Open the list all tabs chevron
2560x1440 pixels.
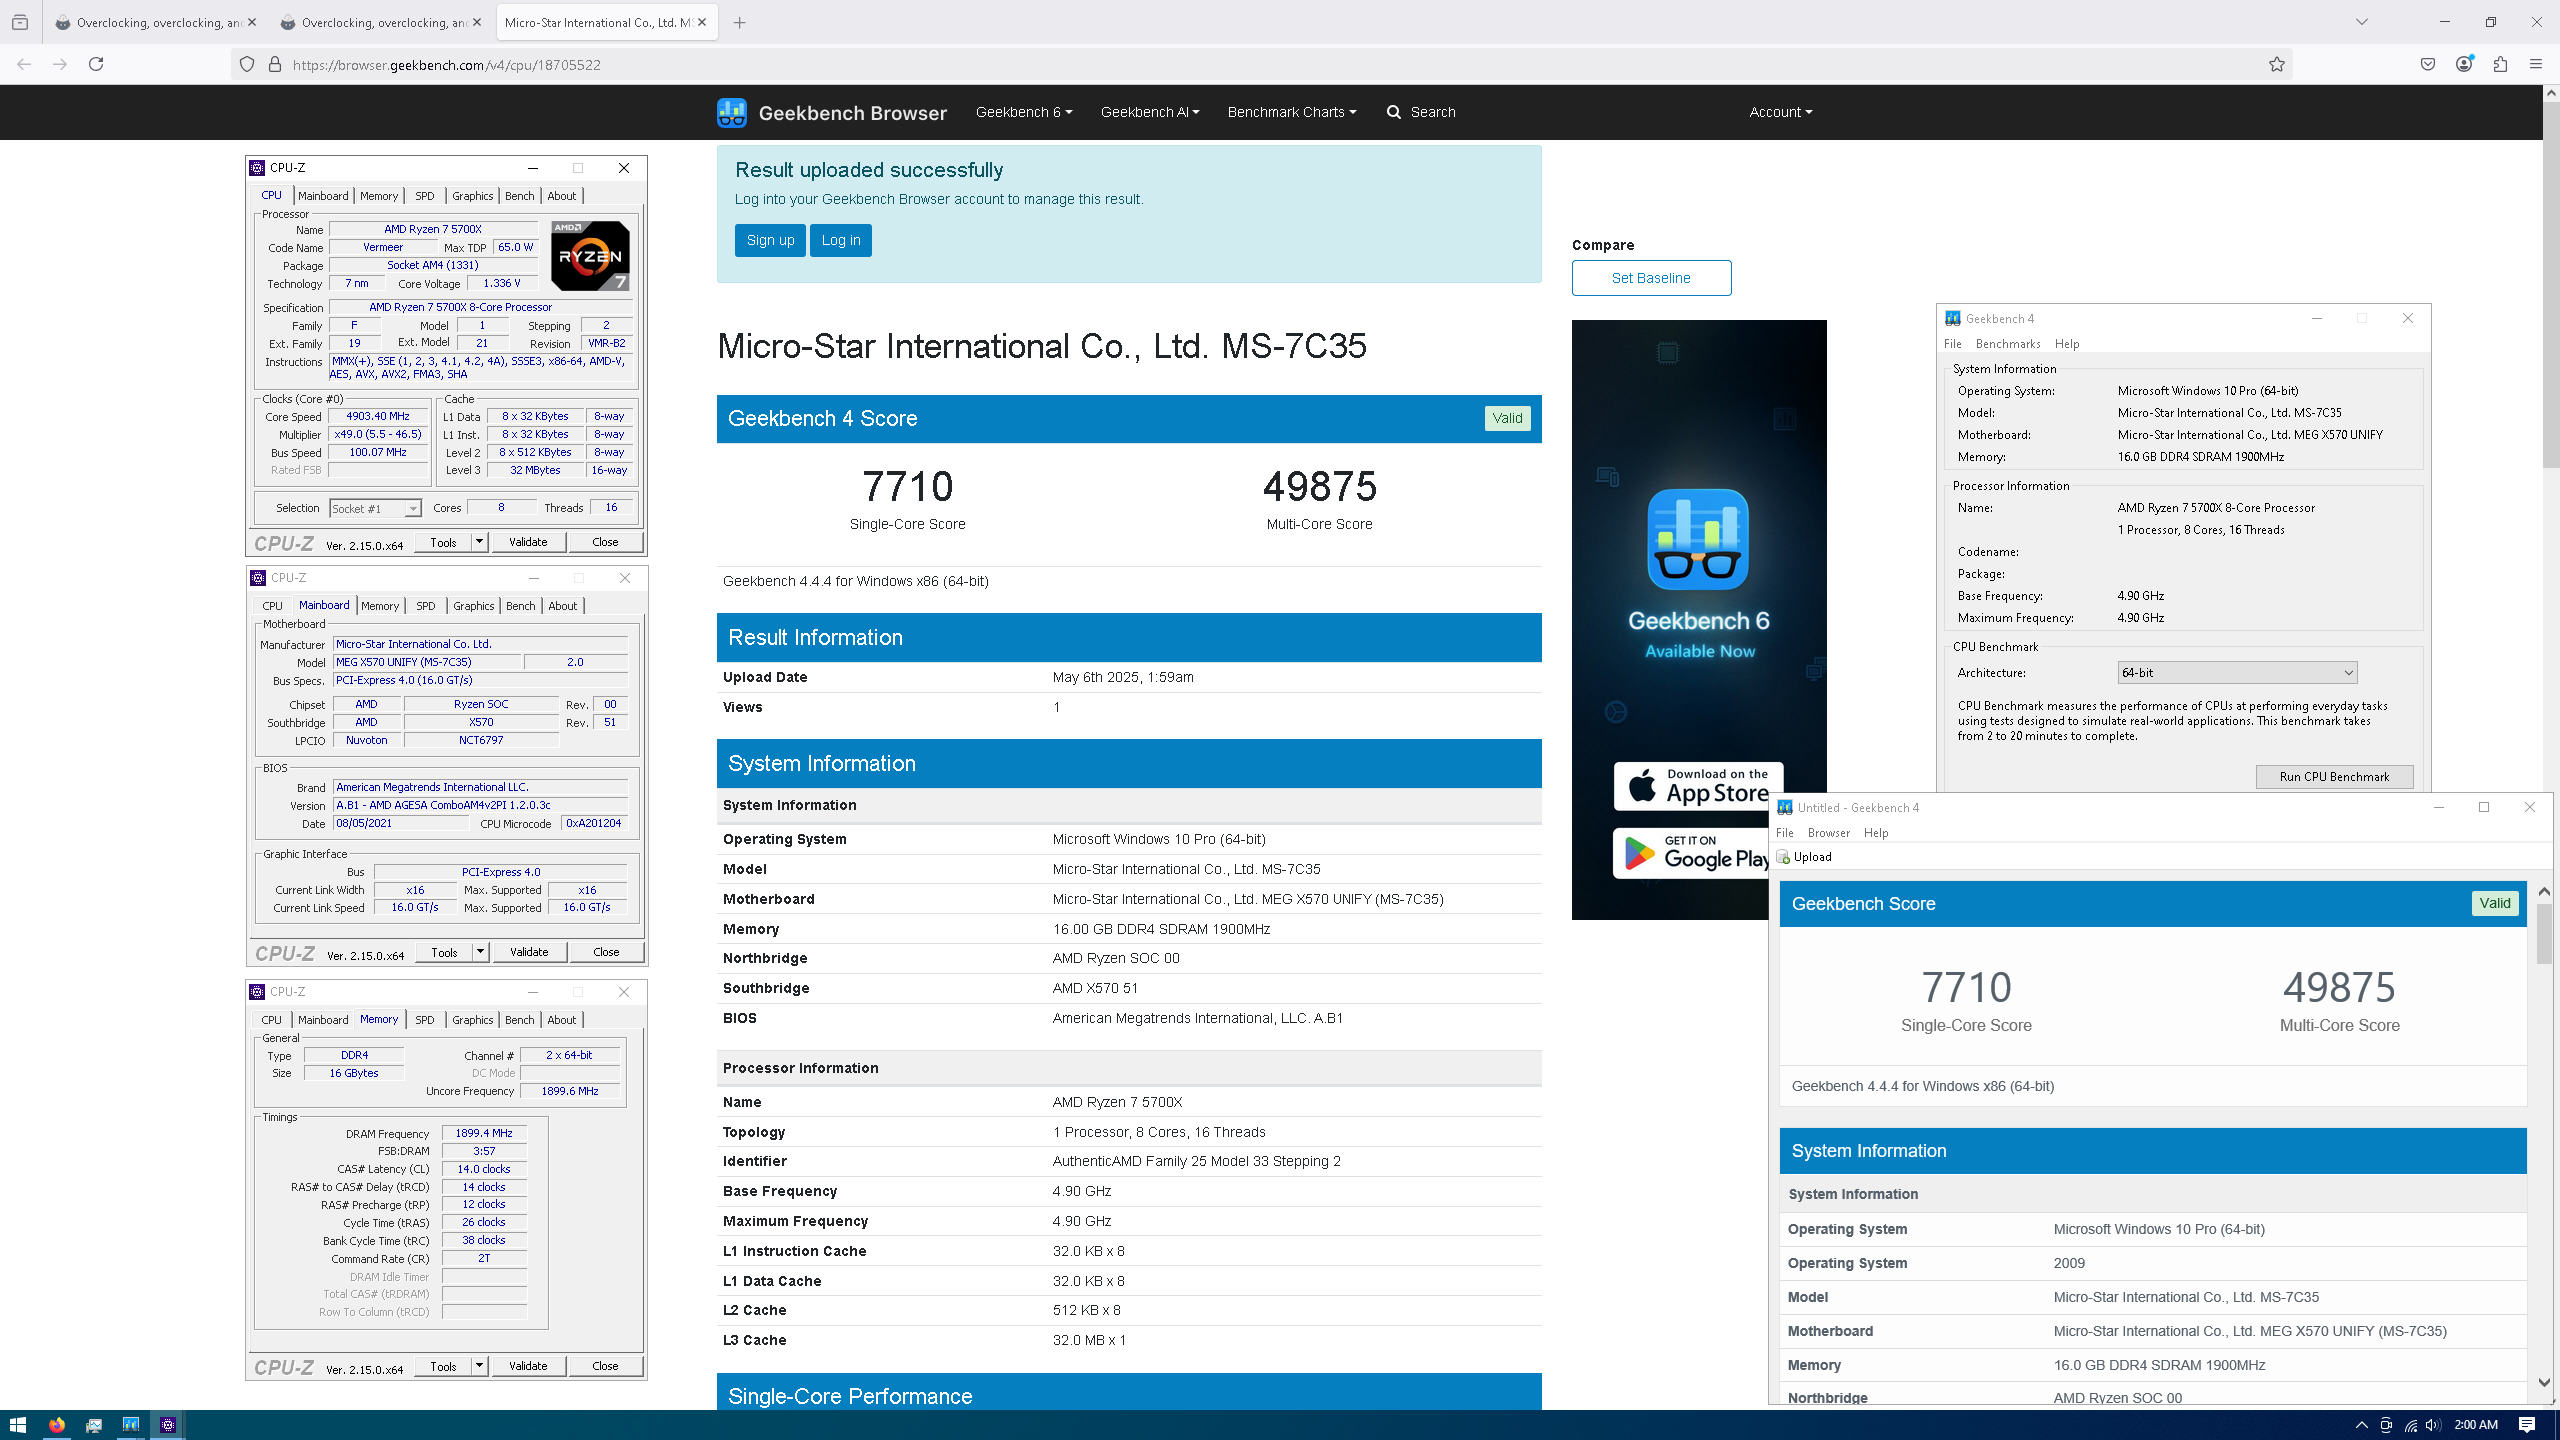tap(2362, 22)
